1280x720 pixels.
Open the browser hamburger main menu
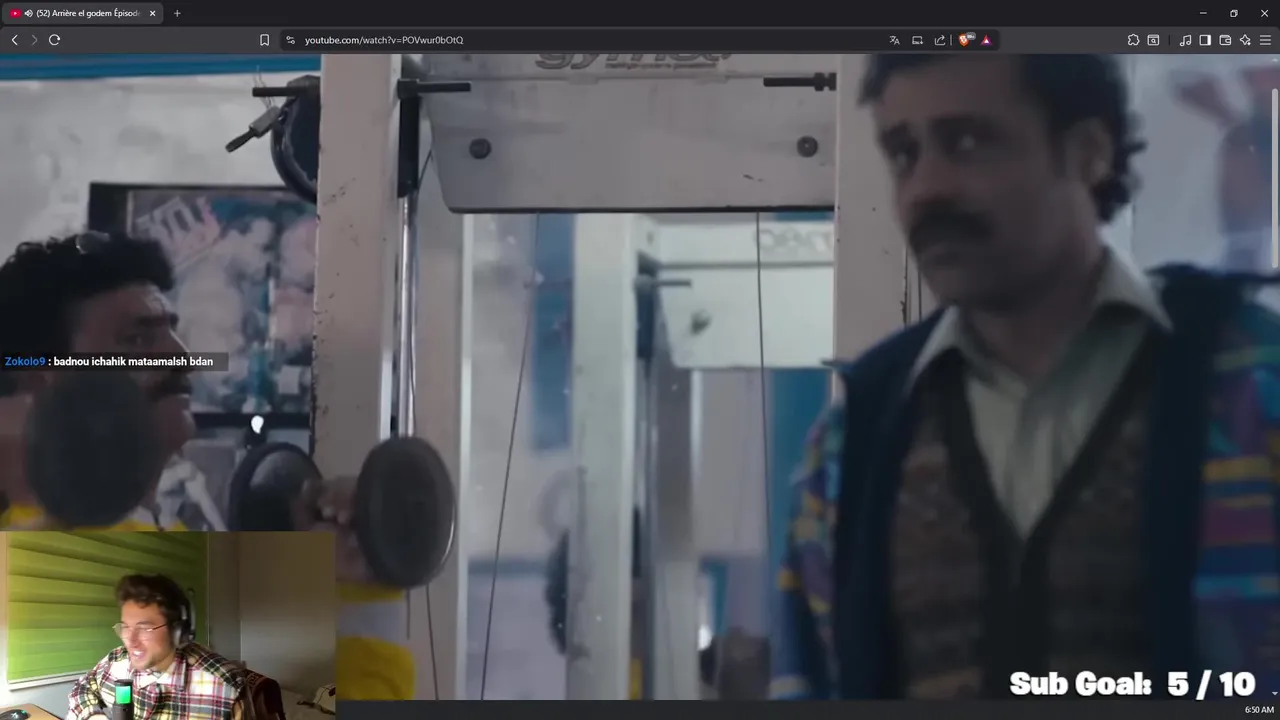point(1265,40)
